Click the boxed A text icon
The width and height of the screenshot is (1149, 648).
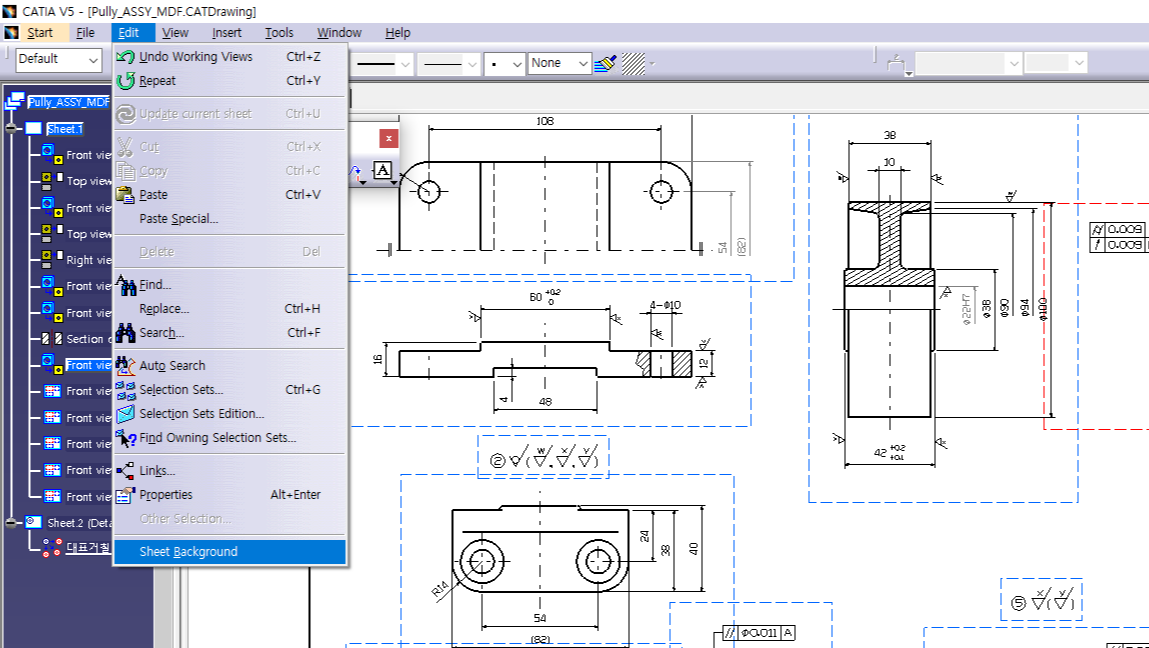pyautogui.click(x=383, y=171)
